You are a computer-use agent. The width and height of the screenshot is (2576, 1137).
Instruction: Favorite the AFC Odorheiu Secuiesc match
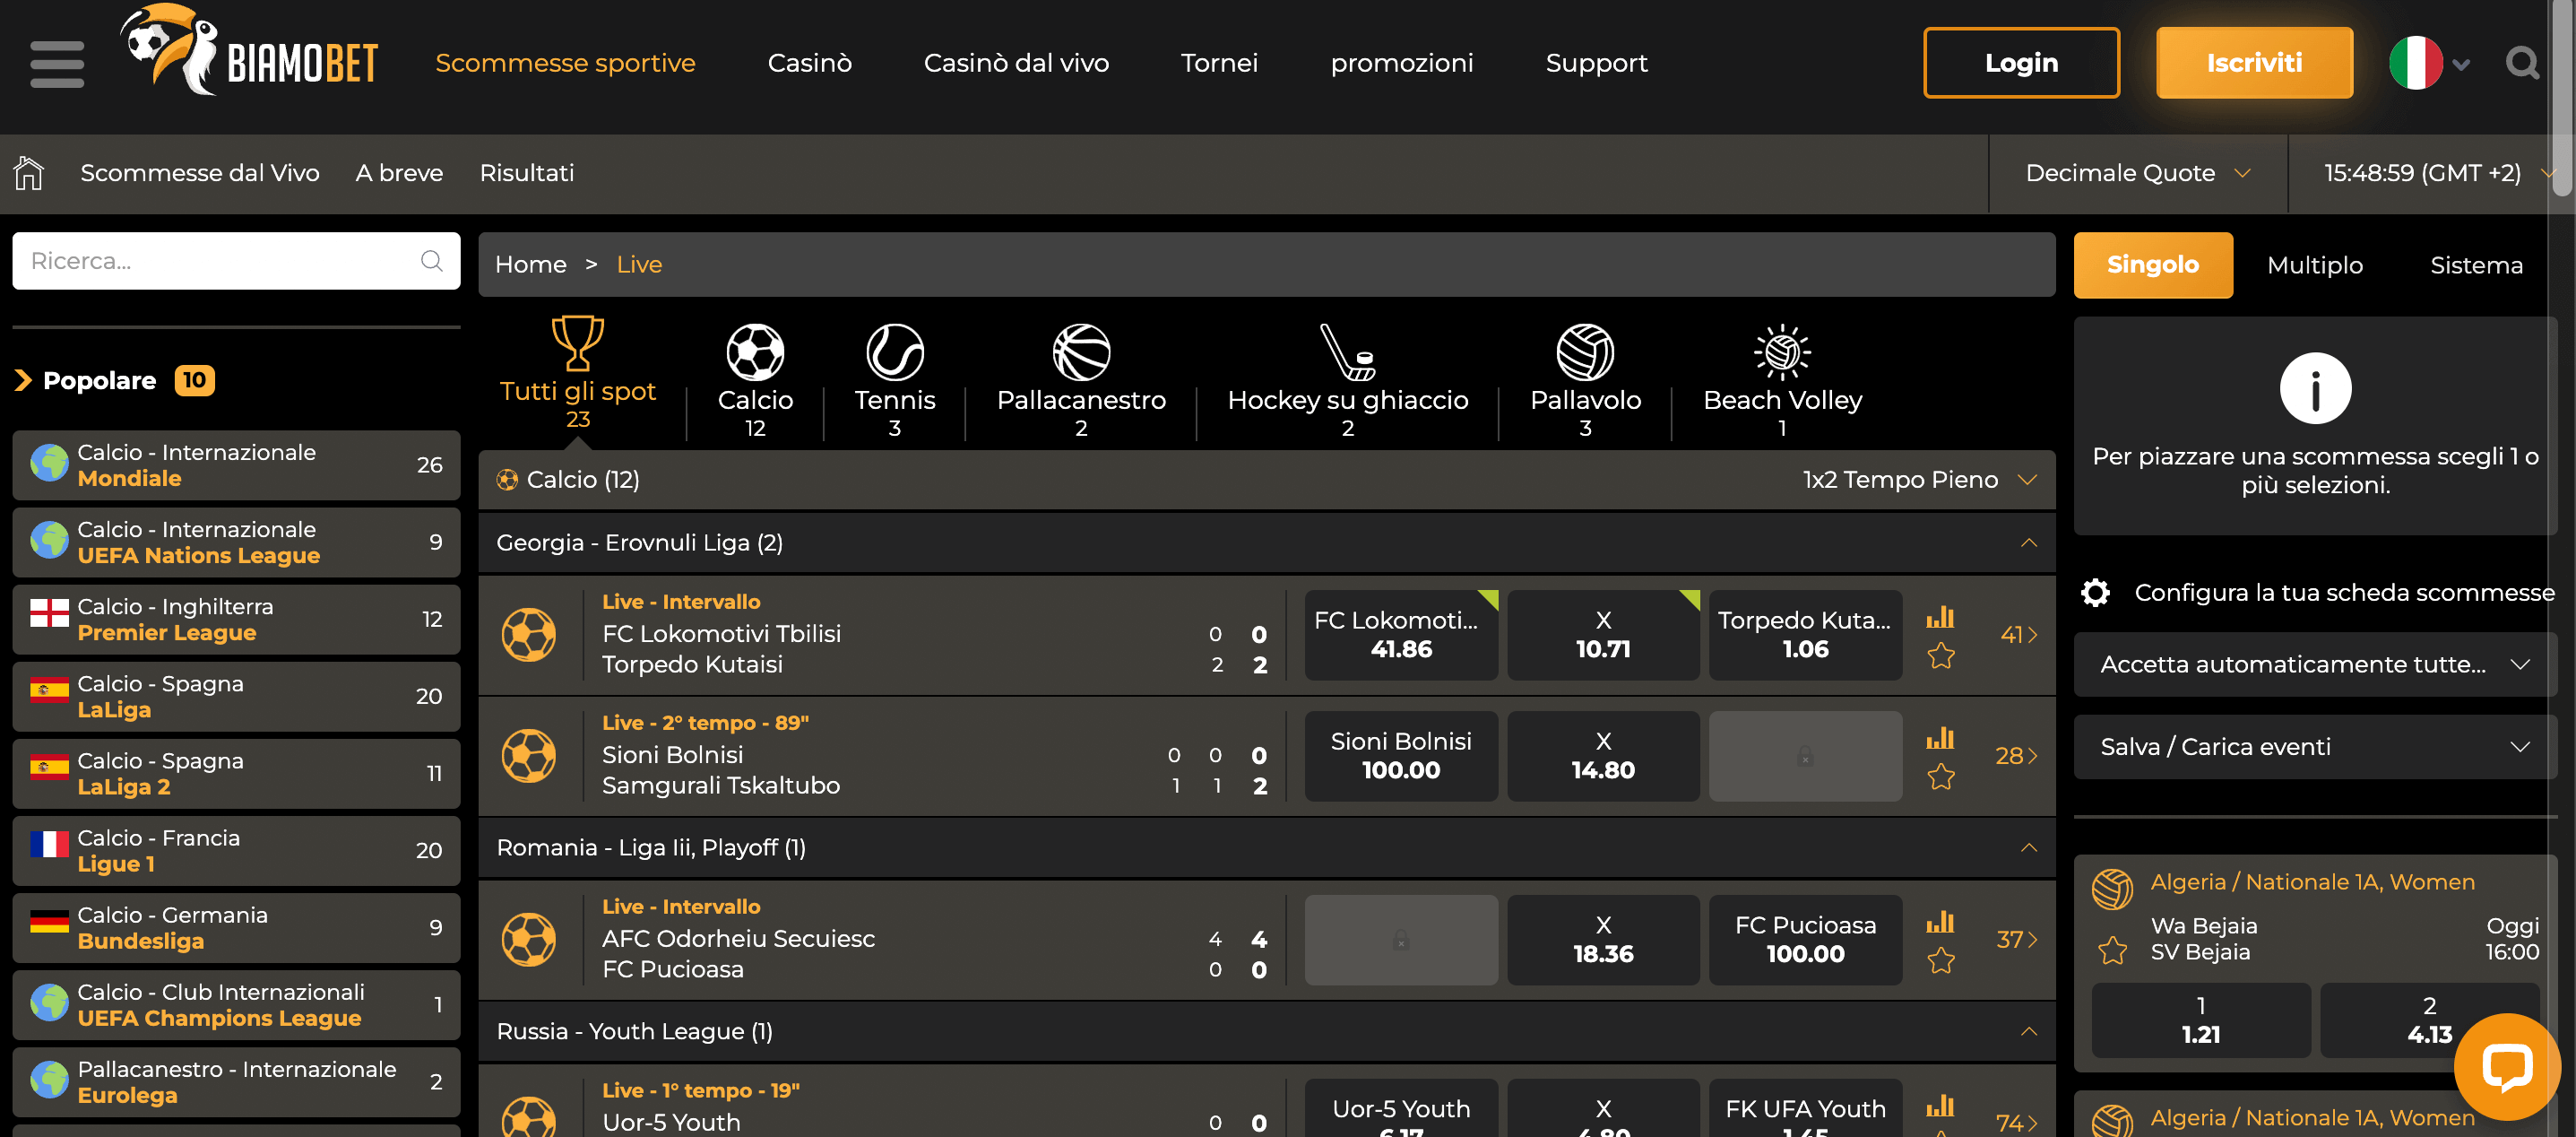(x=1942, y=961)
